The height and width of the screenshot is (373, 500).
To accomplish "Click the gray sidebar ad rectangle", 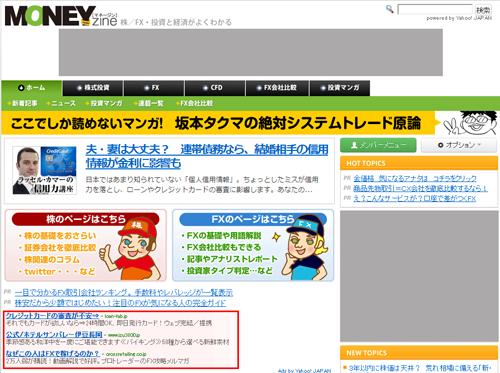I will (x=419, y=276).
